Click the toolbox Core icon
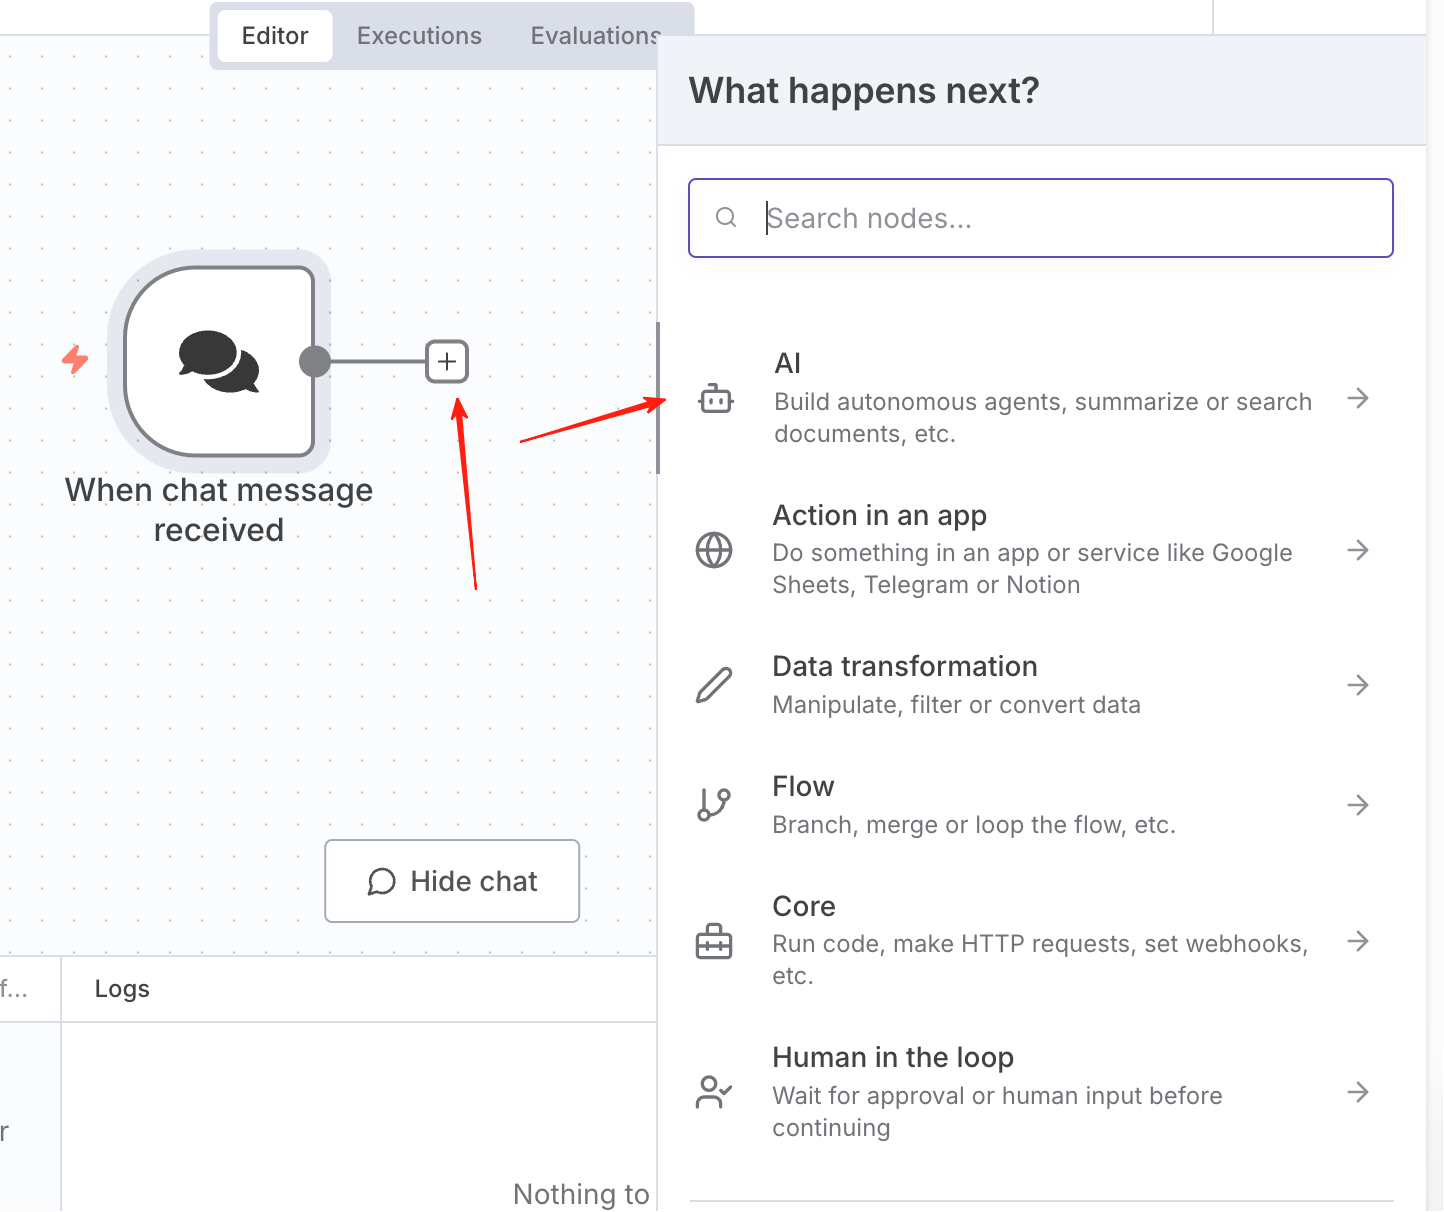The image size is (1444, 1212). 714,941
